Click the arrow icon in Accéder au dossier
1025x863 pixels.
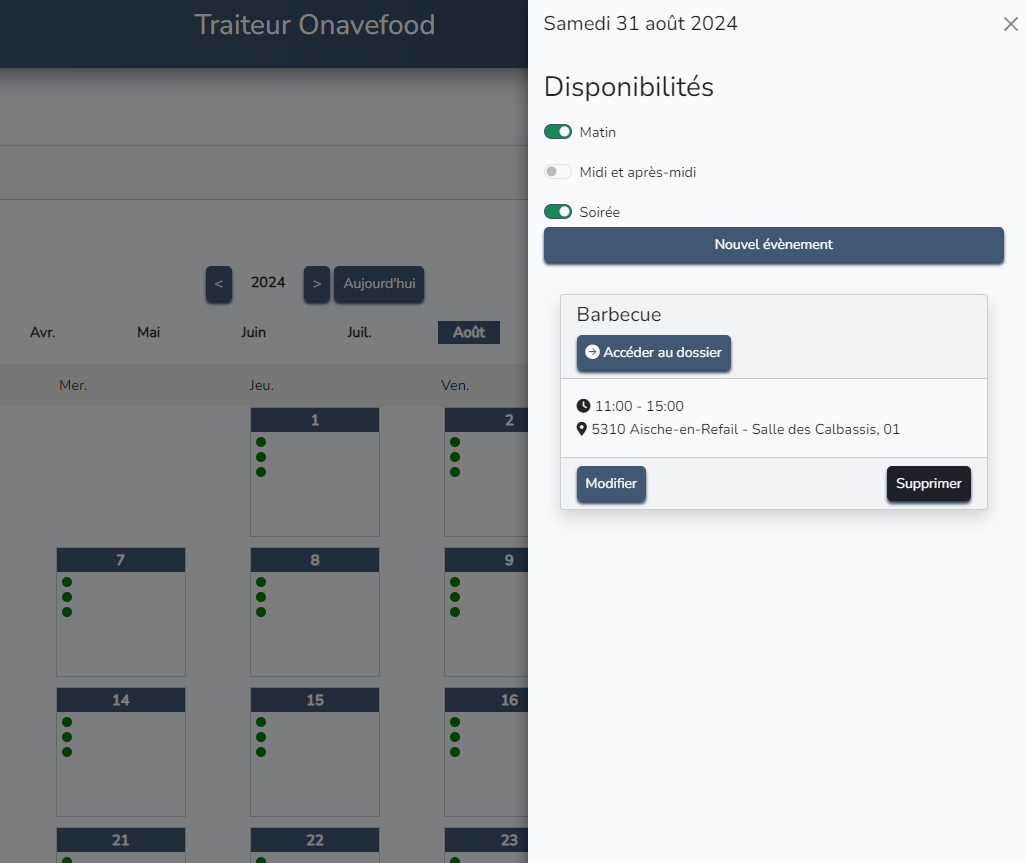click(592, 353)
